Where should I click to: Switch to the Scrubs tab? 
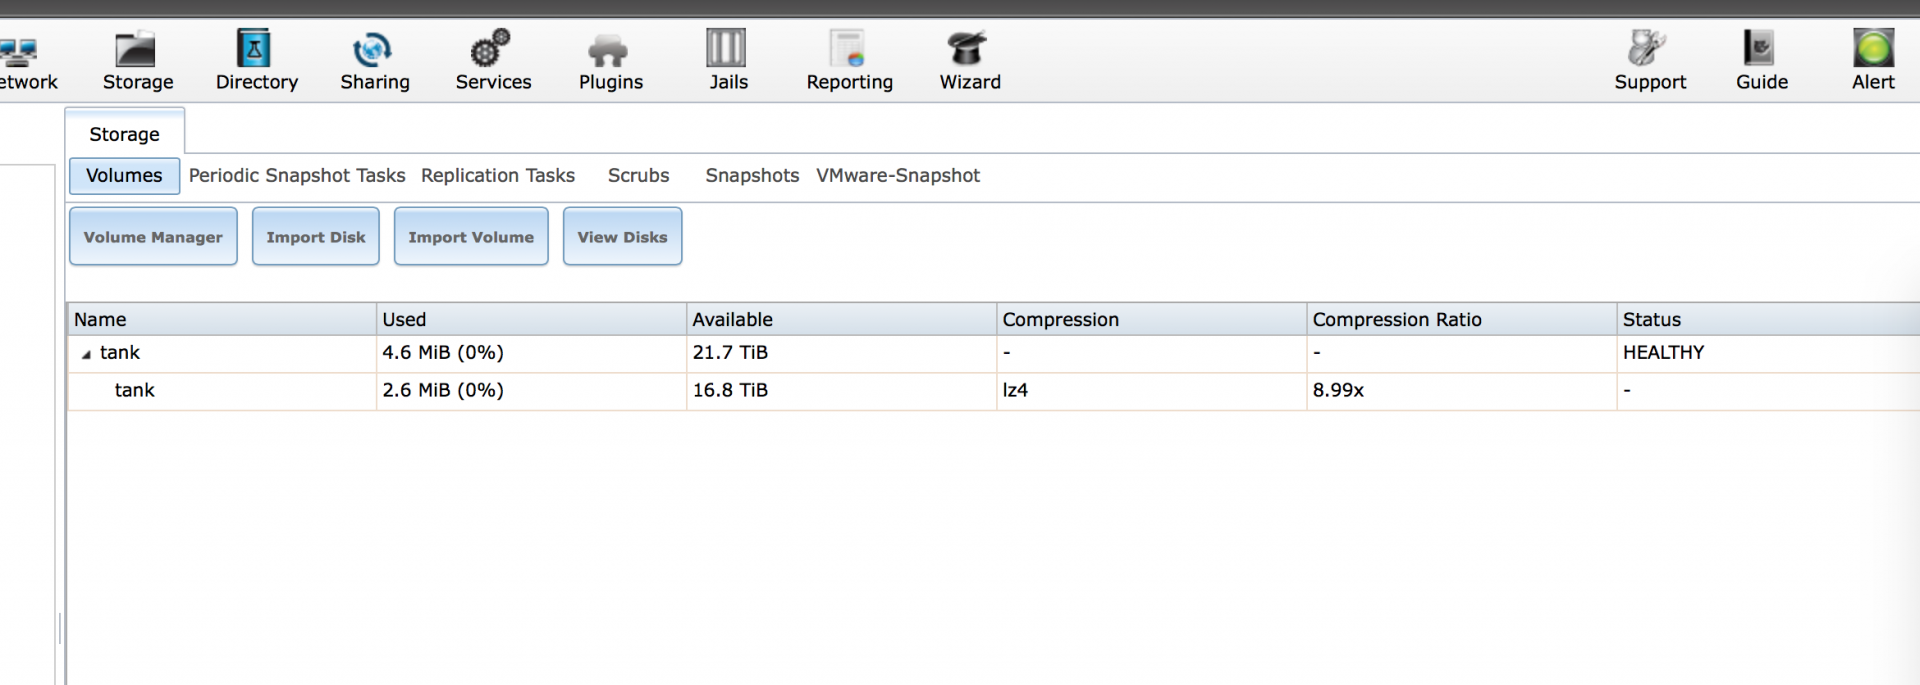pos(638,176)
